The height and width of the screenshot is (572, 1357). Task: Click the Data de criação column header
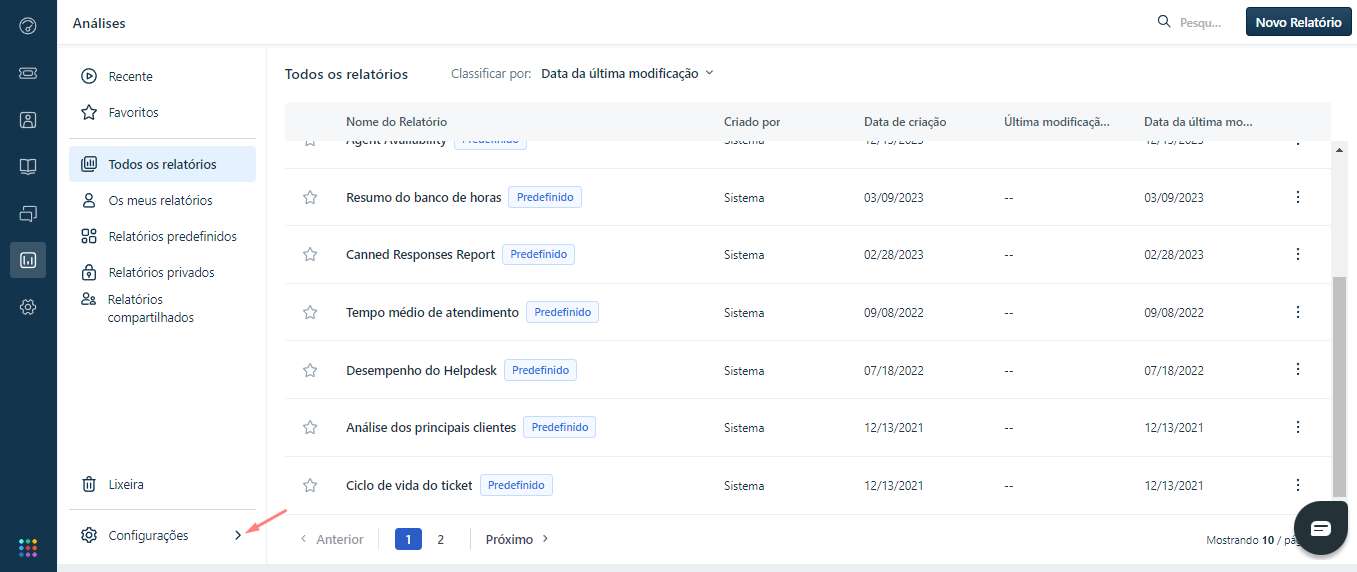pyautogui.click(x=905, y=122)
